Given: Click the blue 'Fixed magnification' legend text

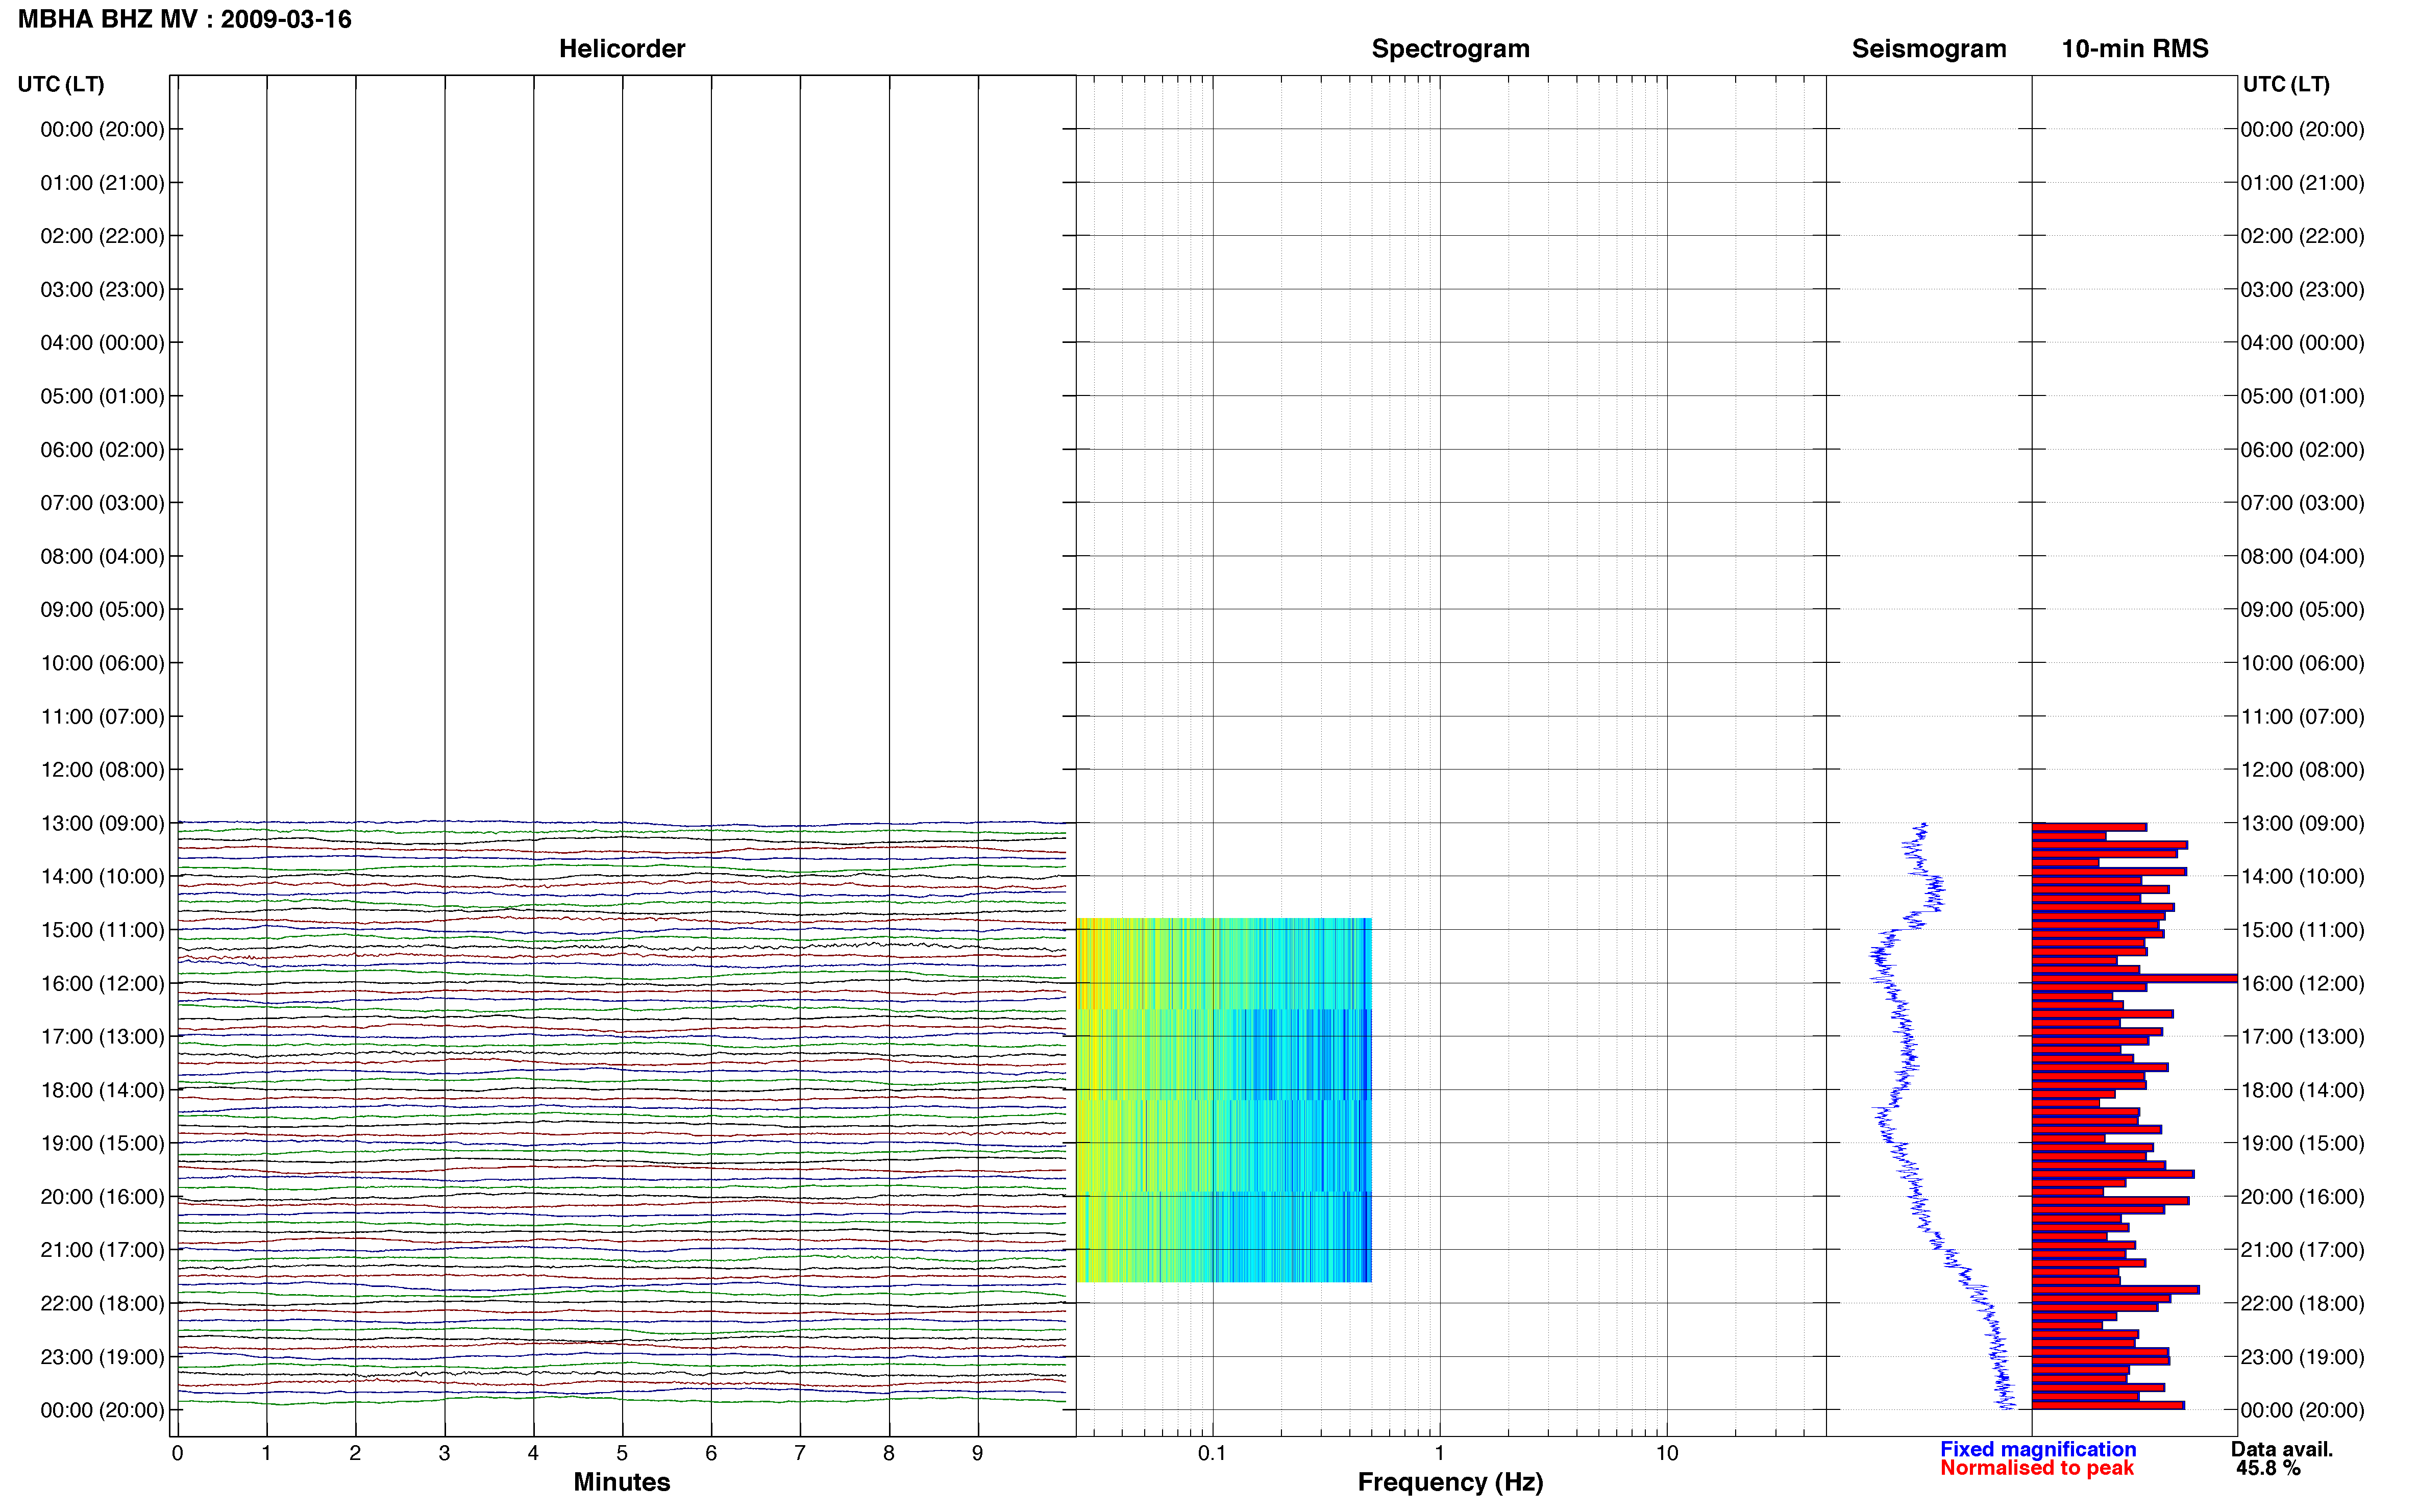Looking at the screenshot, I should (x=2038, y=1449).
